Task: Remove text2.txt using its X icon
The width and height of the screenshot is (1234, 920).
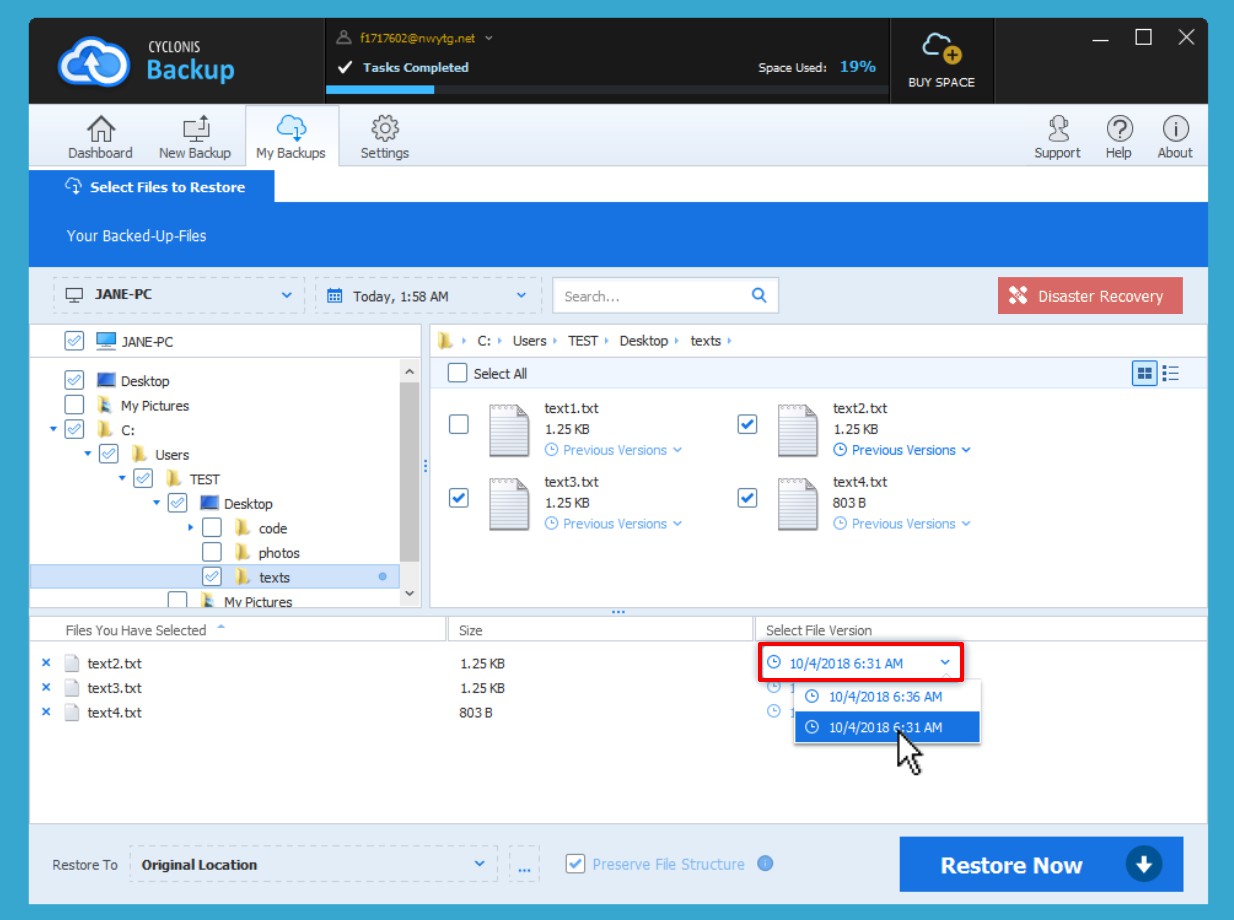Action: click(x=46, y=663)
